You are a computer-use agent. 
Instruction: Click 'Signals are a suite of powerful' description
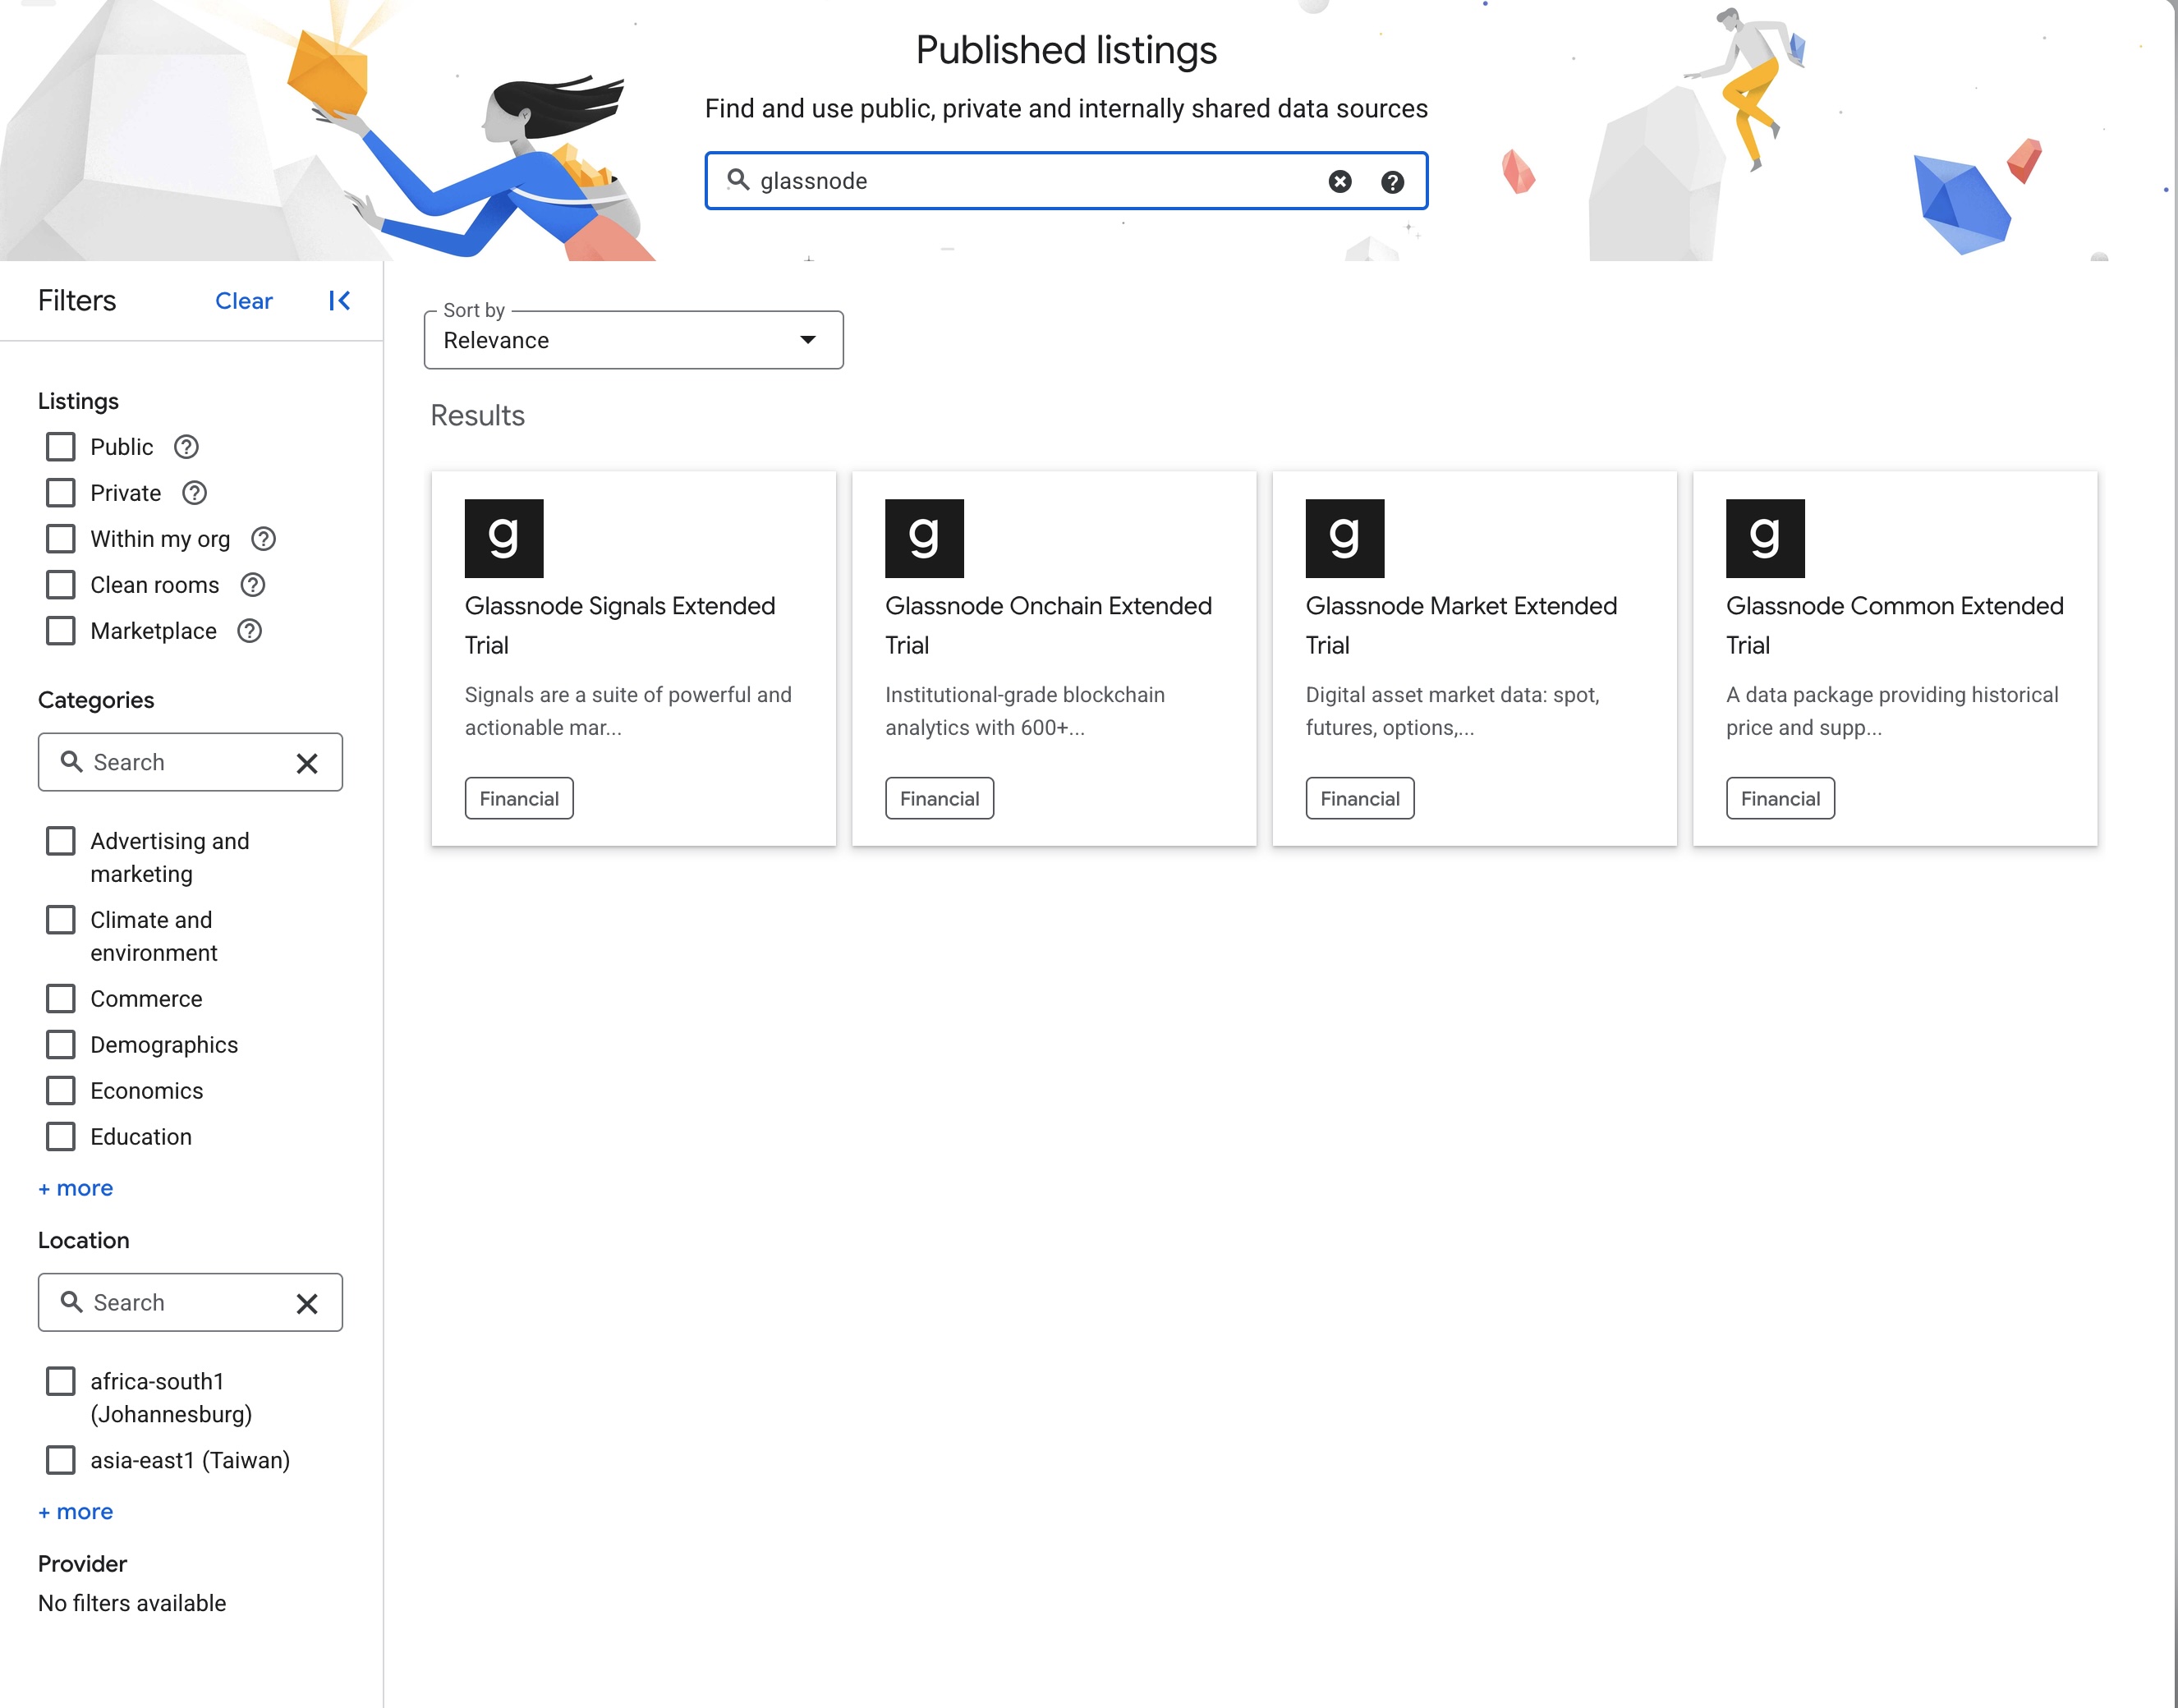click(628, 711)
